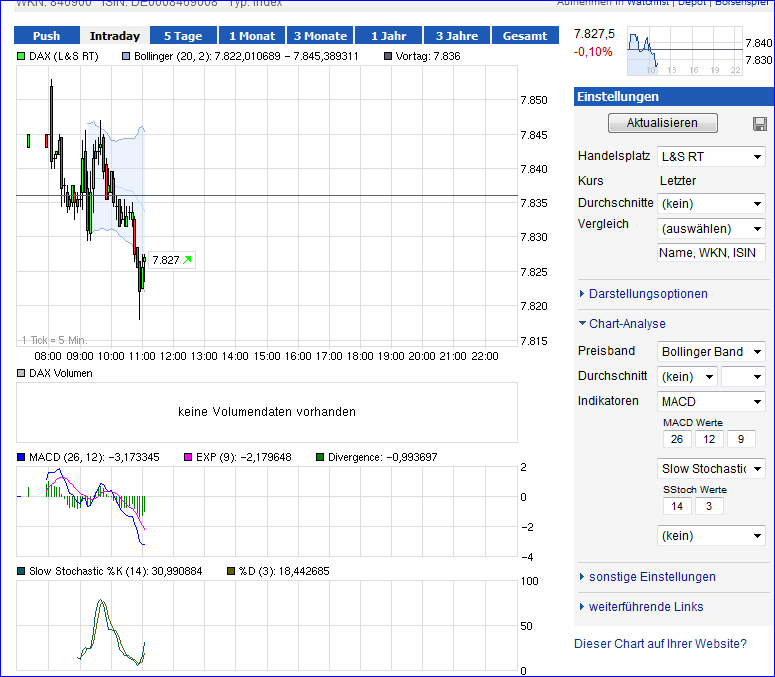Click the Name, WKN, ISIN input field
This screenshot has width=775, height=677.
click(x=711, y=254)
